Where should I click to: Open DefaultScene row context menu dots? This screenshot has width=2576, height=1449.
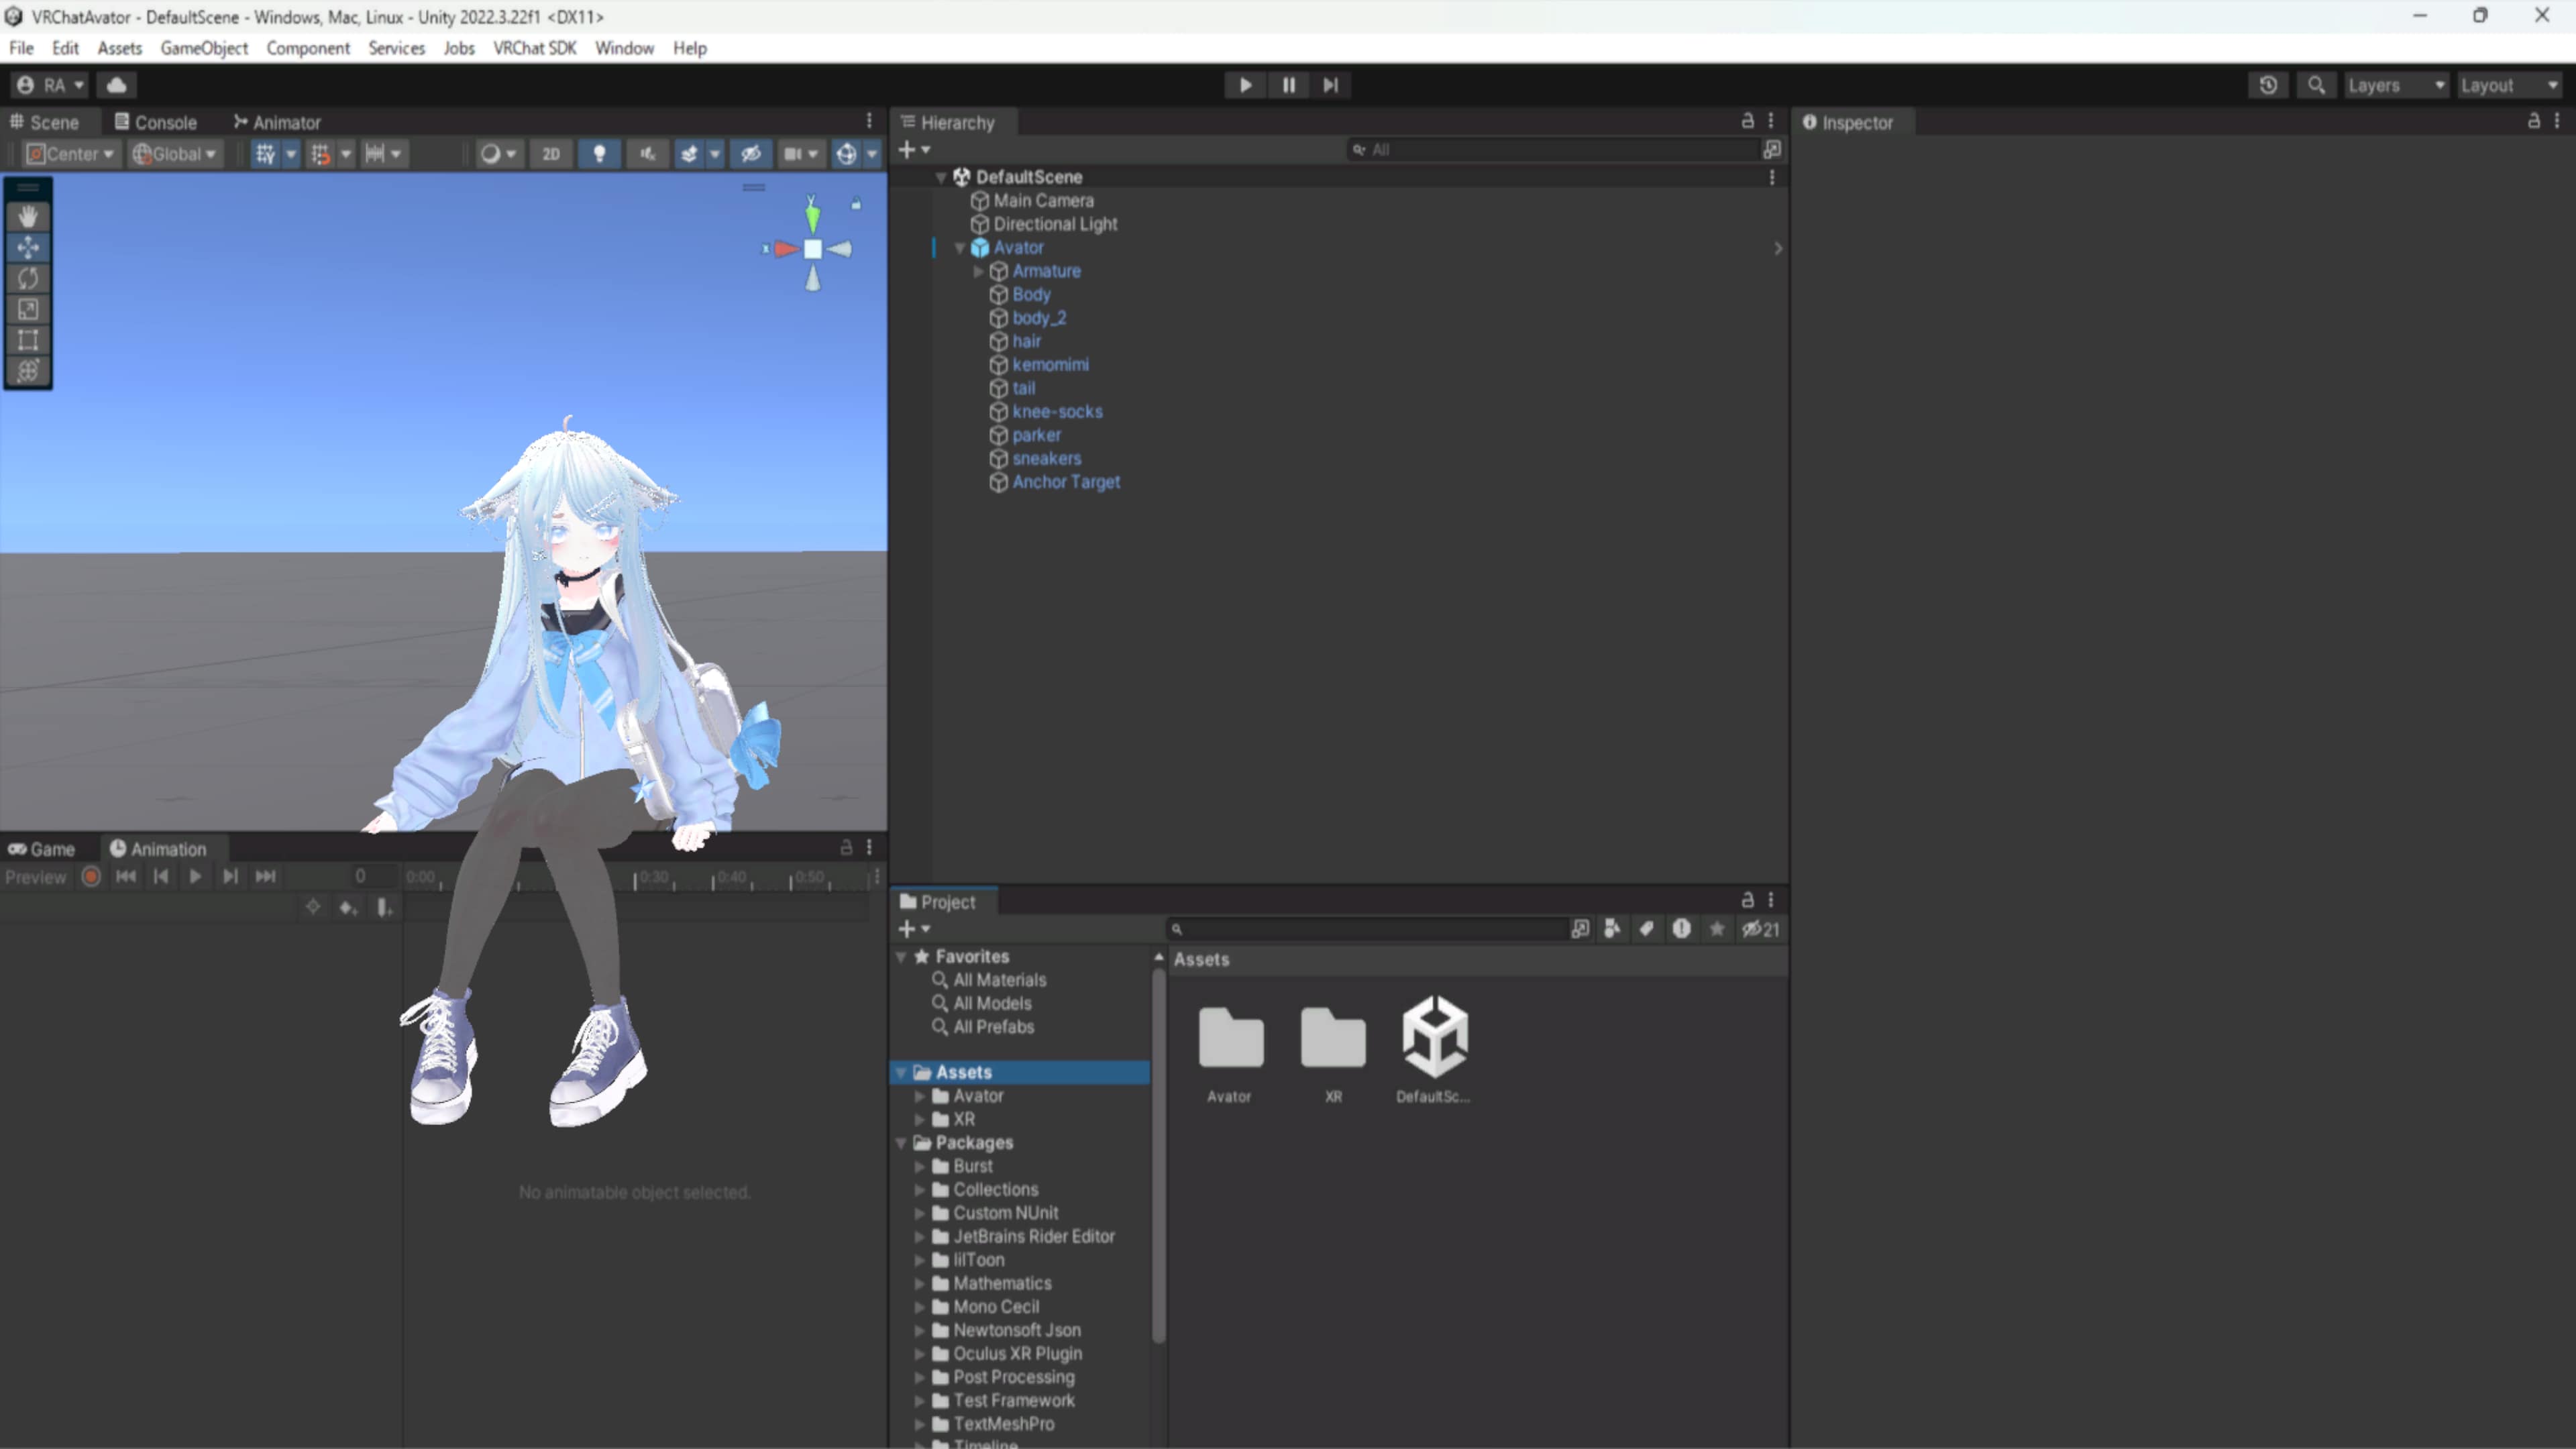(x=1772, y=177)
